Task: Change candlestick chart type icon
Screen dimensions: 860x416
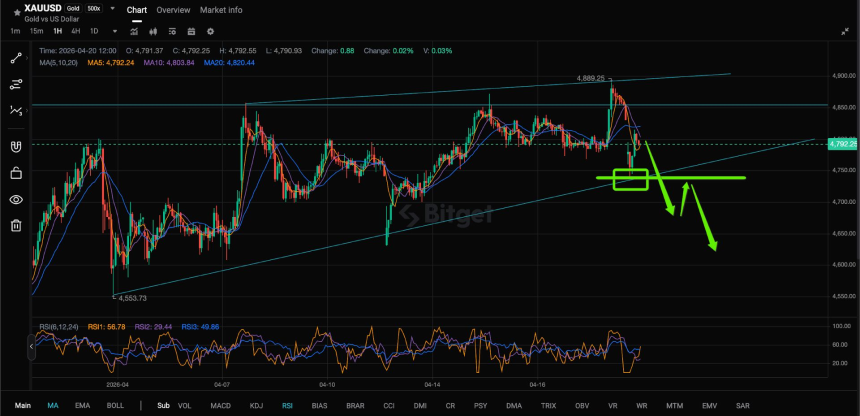Action: 153,31
